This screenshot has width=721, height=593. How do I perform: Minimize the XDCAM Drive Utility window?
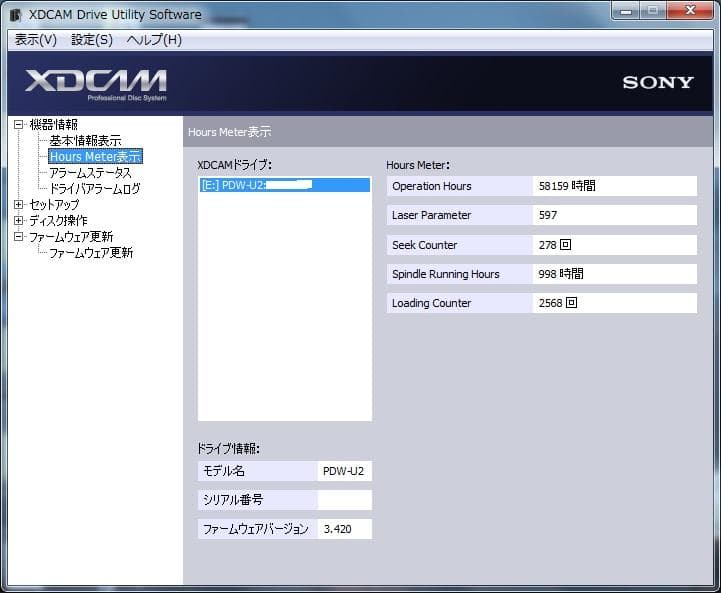626,11
